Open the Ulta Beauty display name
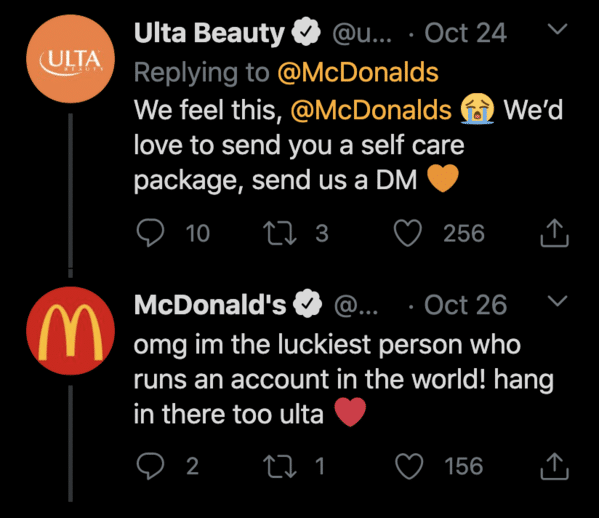 pos(209,33)
